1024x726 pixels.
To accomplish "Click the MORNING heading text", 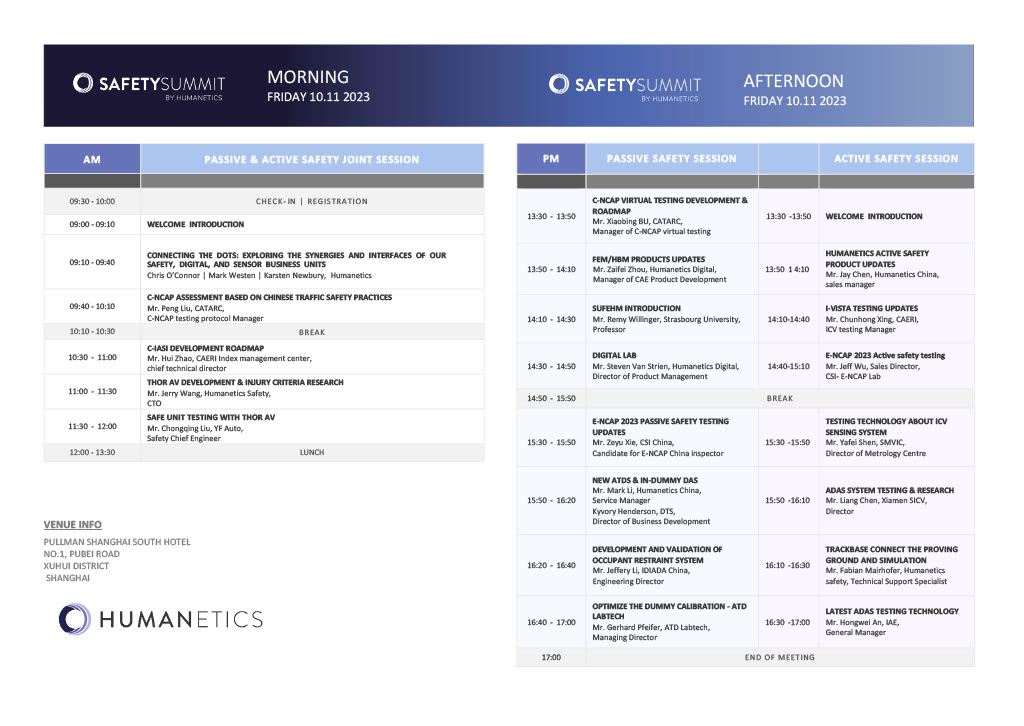I will point(308,77).
